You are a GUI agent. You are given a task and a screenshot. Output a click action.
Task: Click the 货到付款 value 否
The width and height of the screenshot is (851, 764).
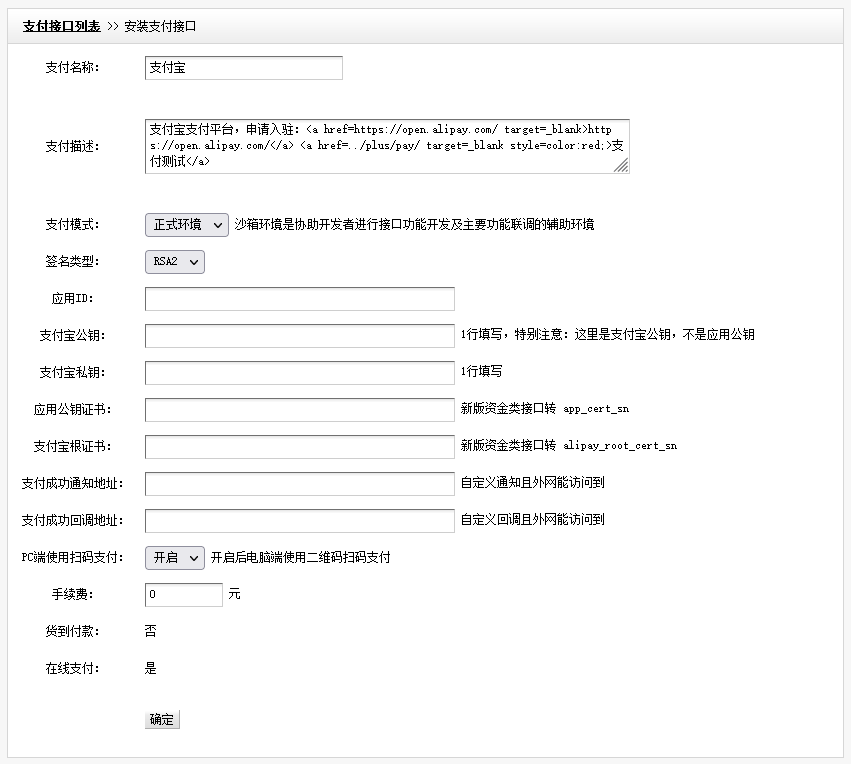(151, 632)
